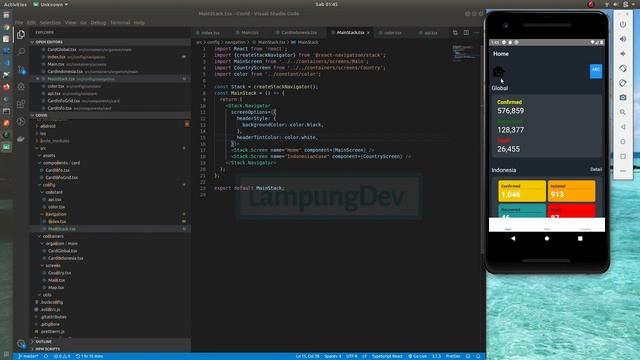Switch to the index.tsx editor tab
The height and width of the screenshot is (360, 640).
(x=210, y=33)
